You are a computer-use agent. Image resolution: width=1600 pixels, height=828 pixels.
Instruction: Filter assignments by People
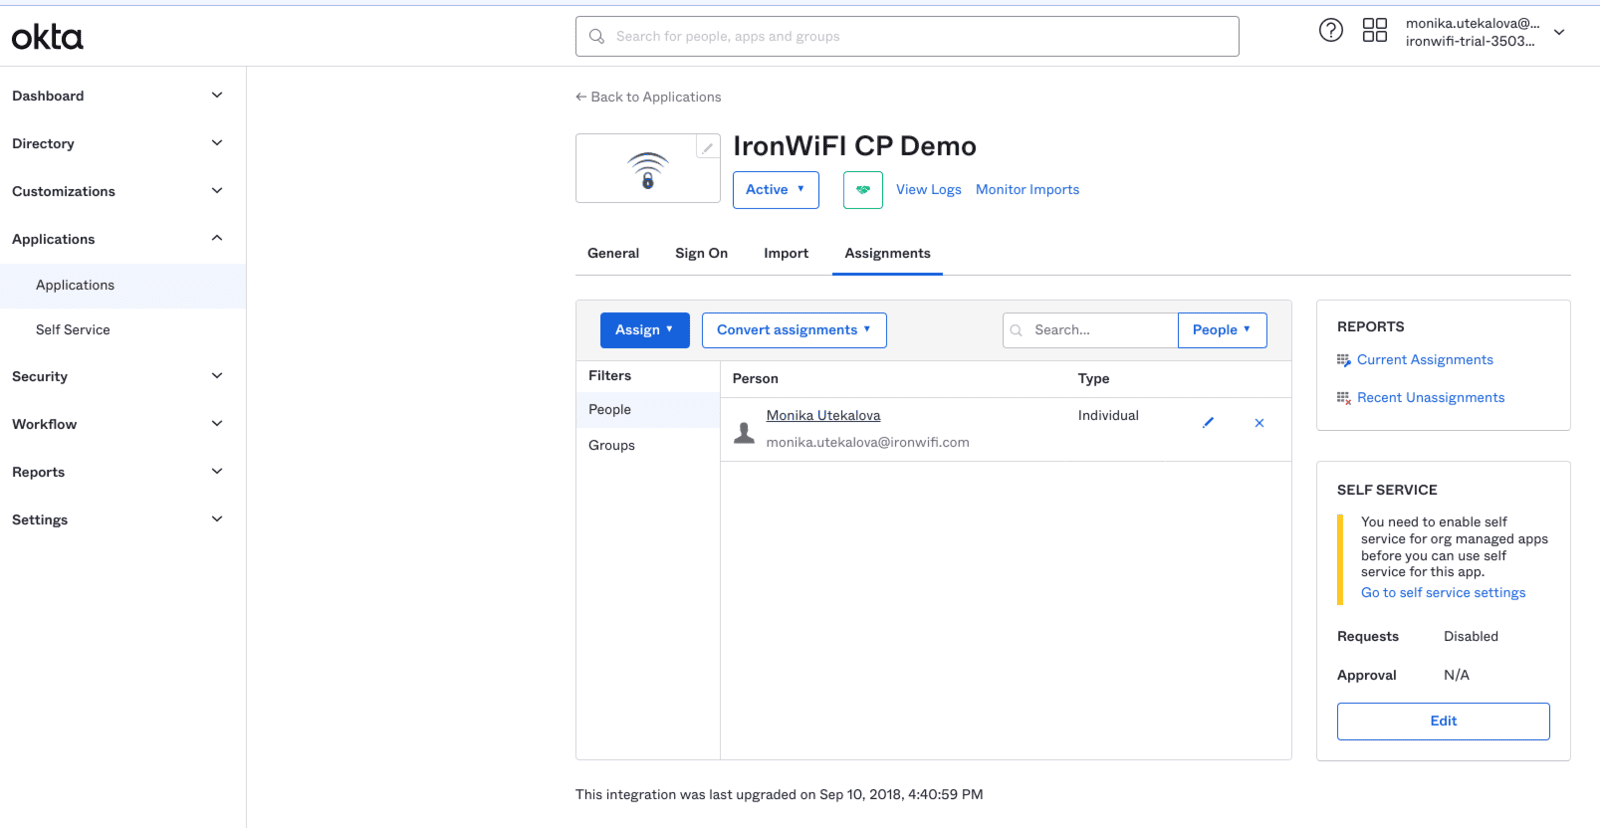[648, 410]
